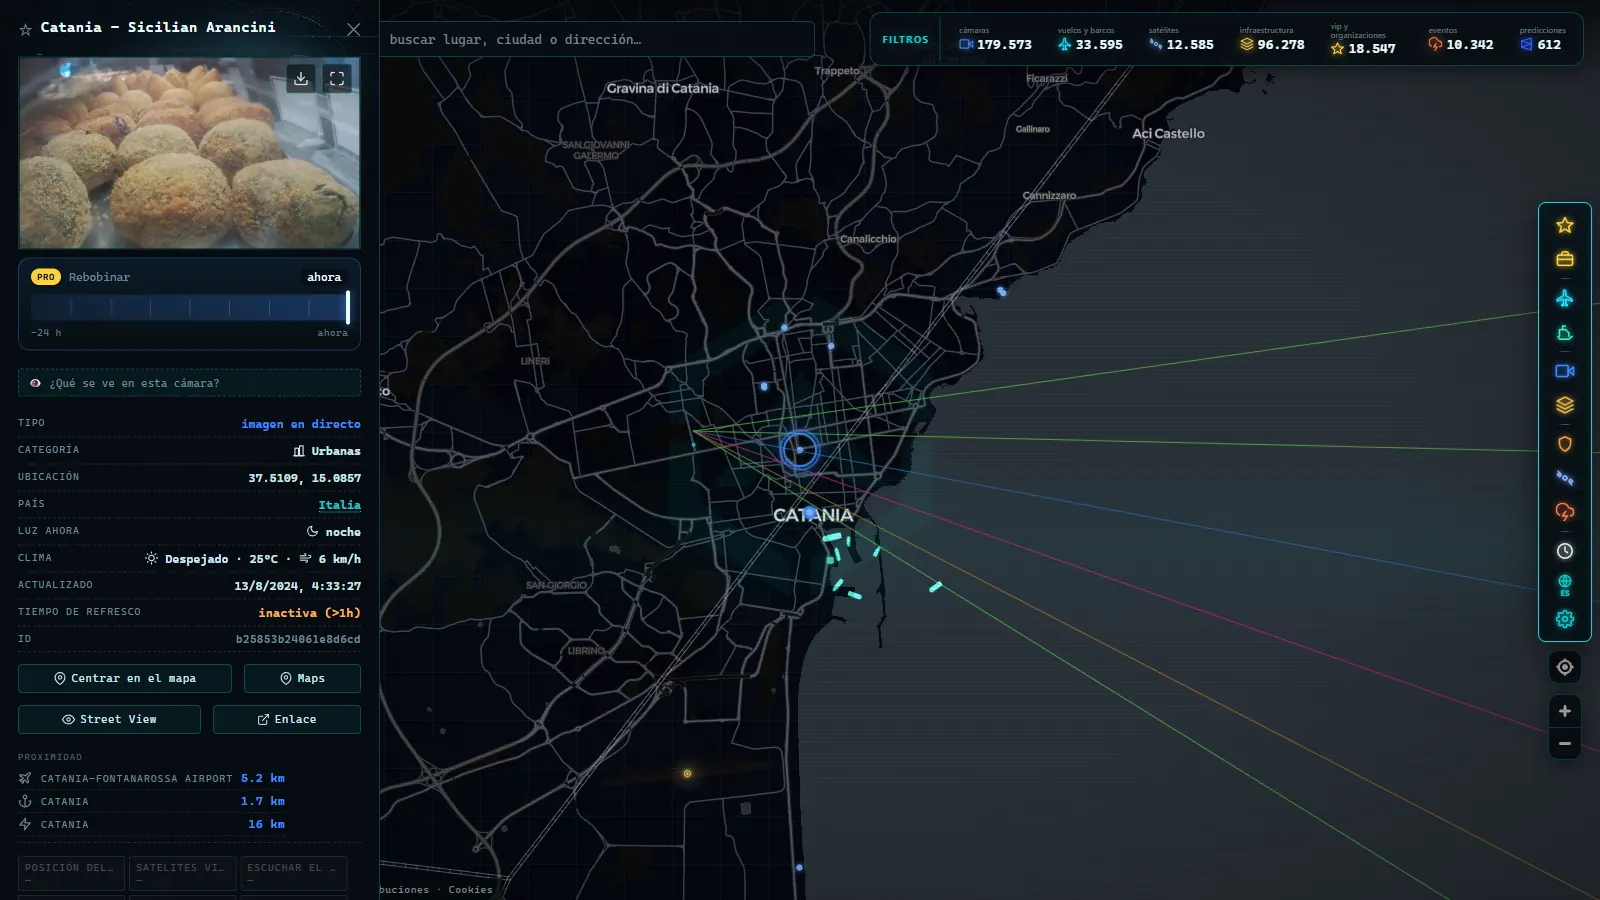Zoom out the map with minus button

pyautogui.click(x=1565, y=744)
